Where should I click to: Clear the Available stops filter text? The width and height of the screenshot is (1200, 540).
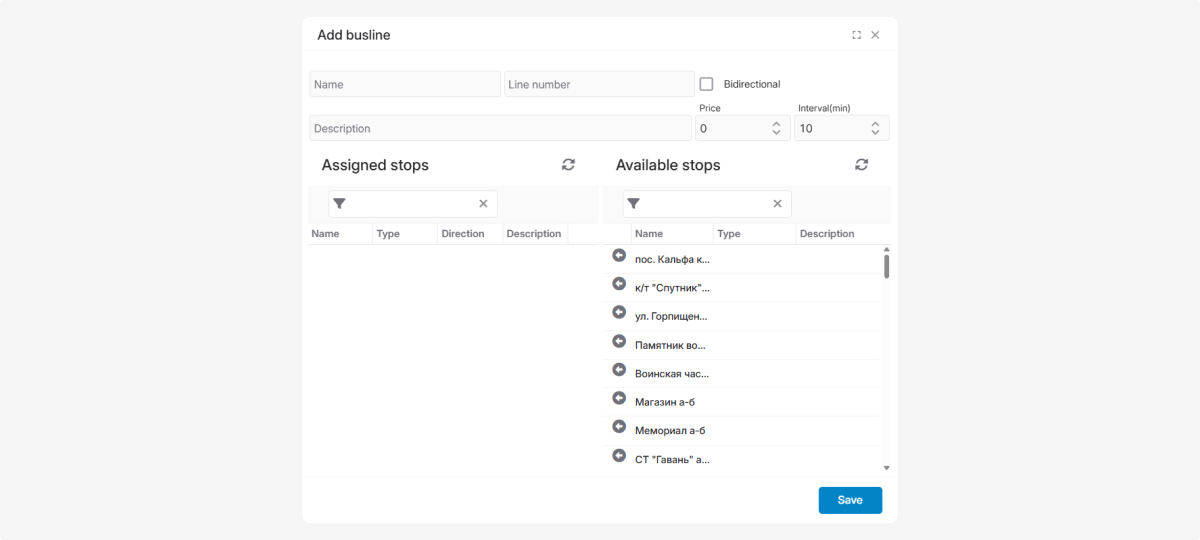(777, 204)
